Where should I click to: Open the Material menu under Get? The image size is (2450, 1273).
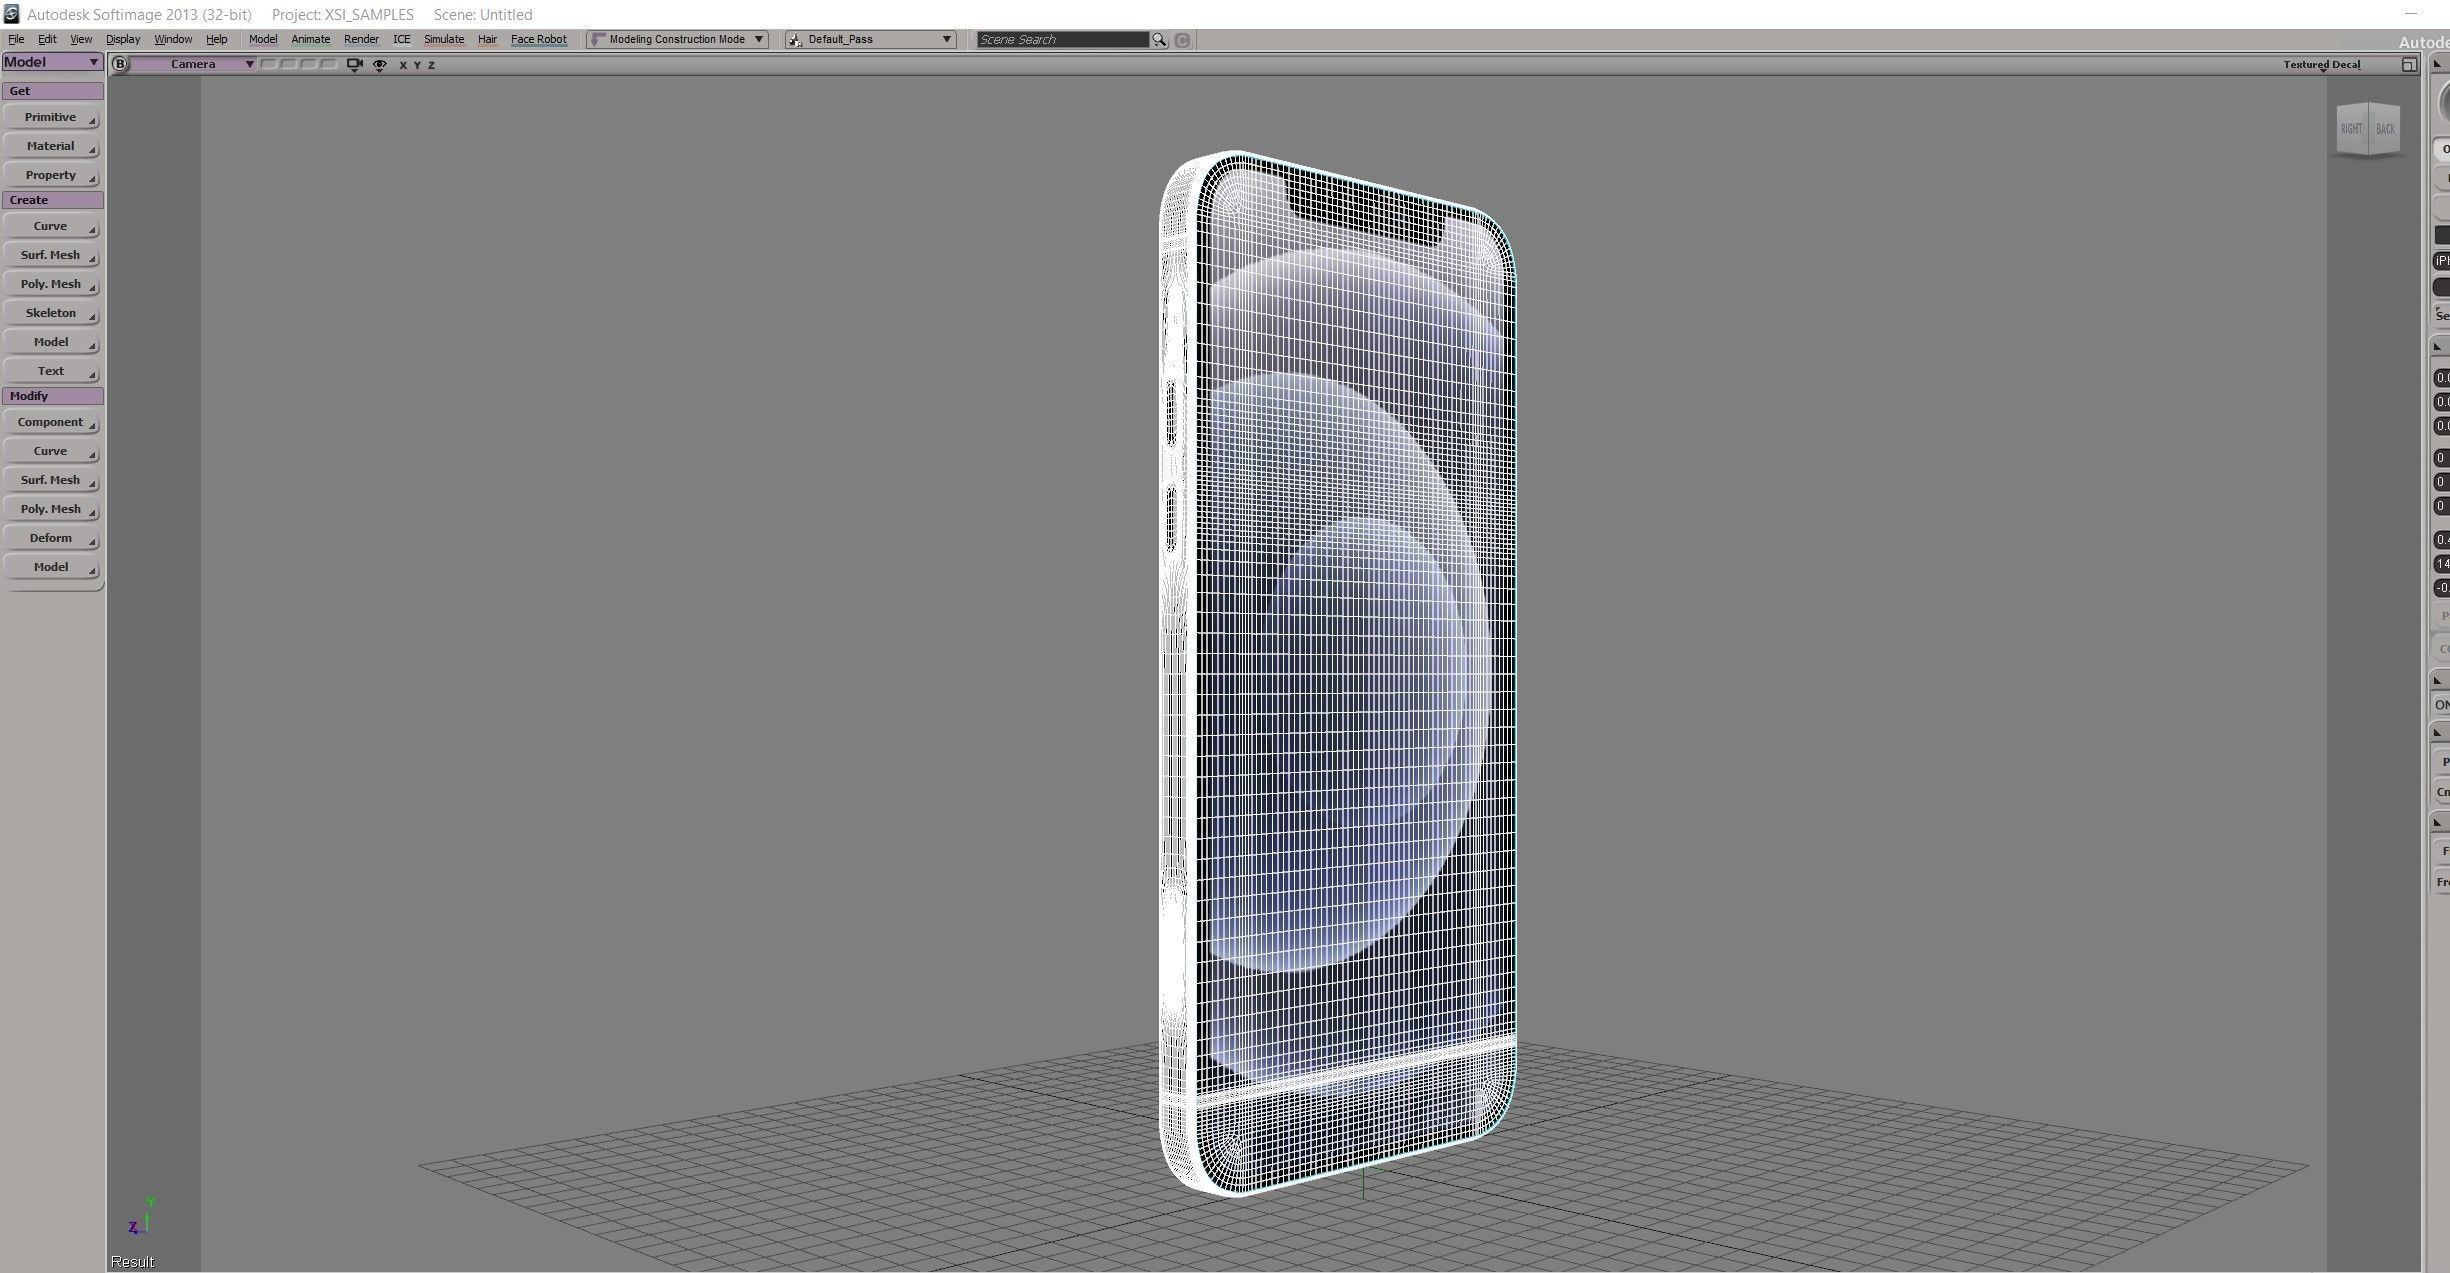coord(51,146)
